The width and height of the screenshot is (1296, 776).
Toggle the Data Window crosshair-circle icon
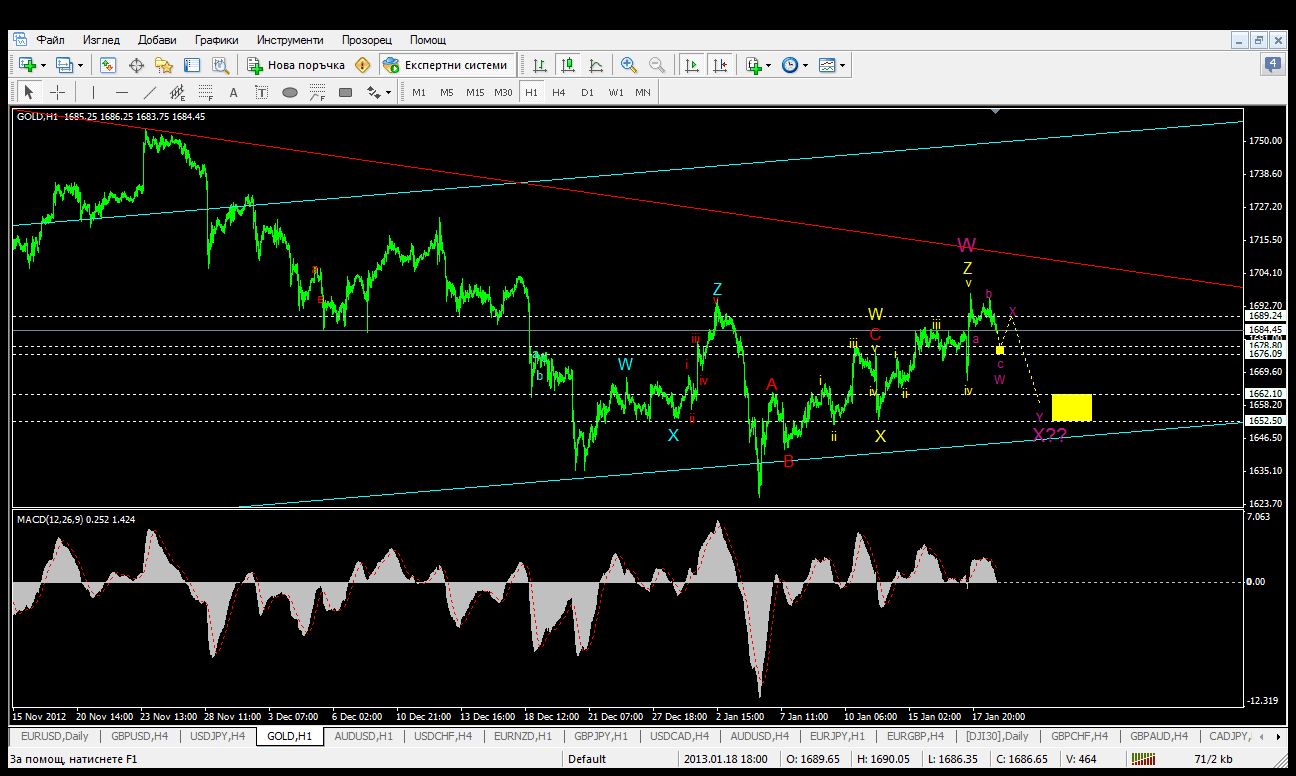(x=136, y=65)
